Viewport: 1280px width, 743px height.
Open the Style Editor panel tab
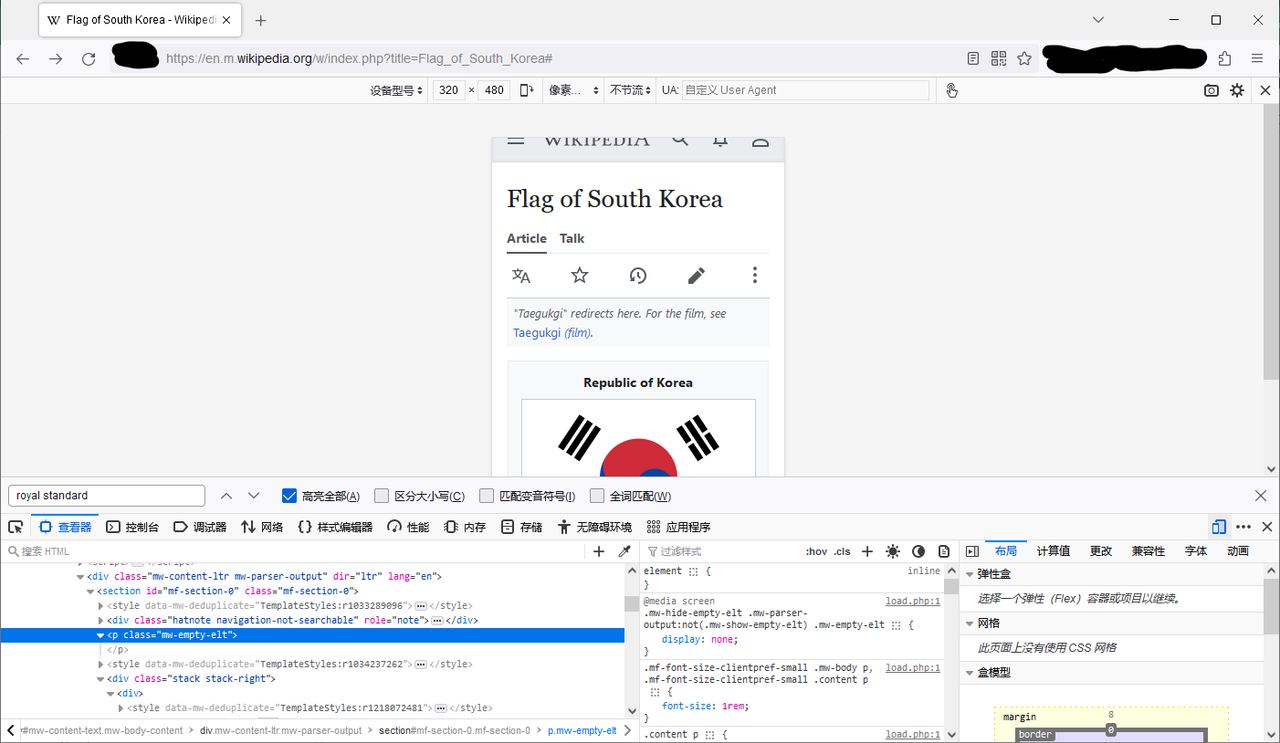click(335, 527)
